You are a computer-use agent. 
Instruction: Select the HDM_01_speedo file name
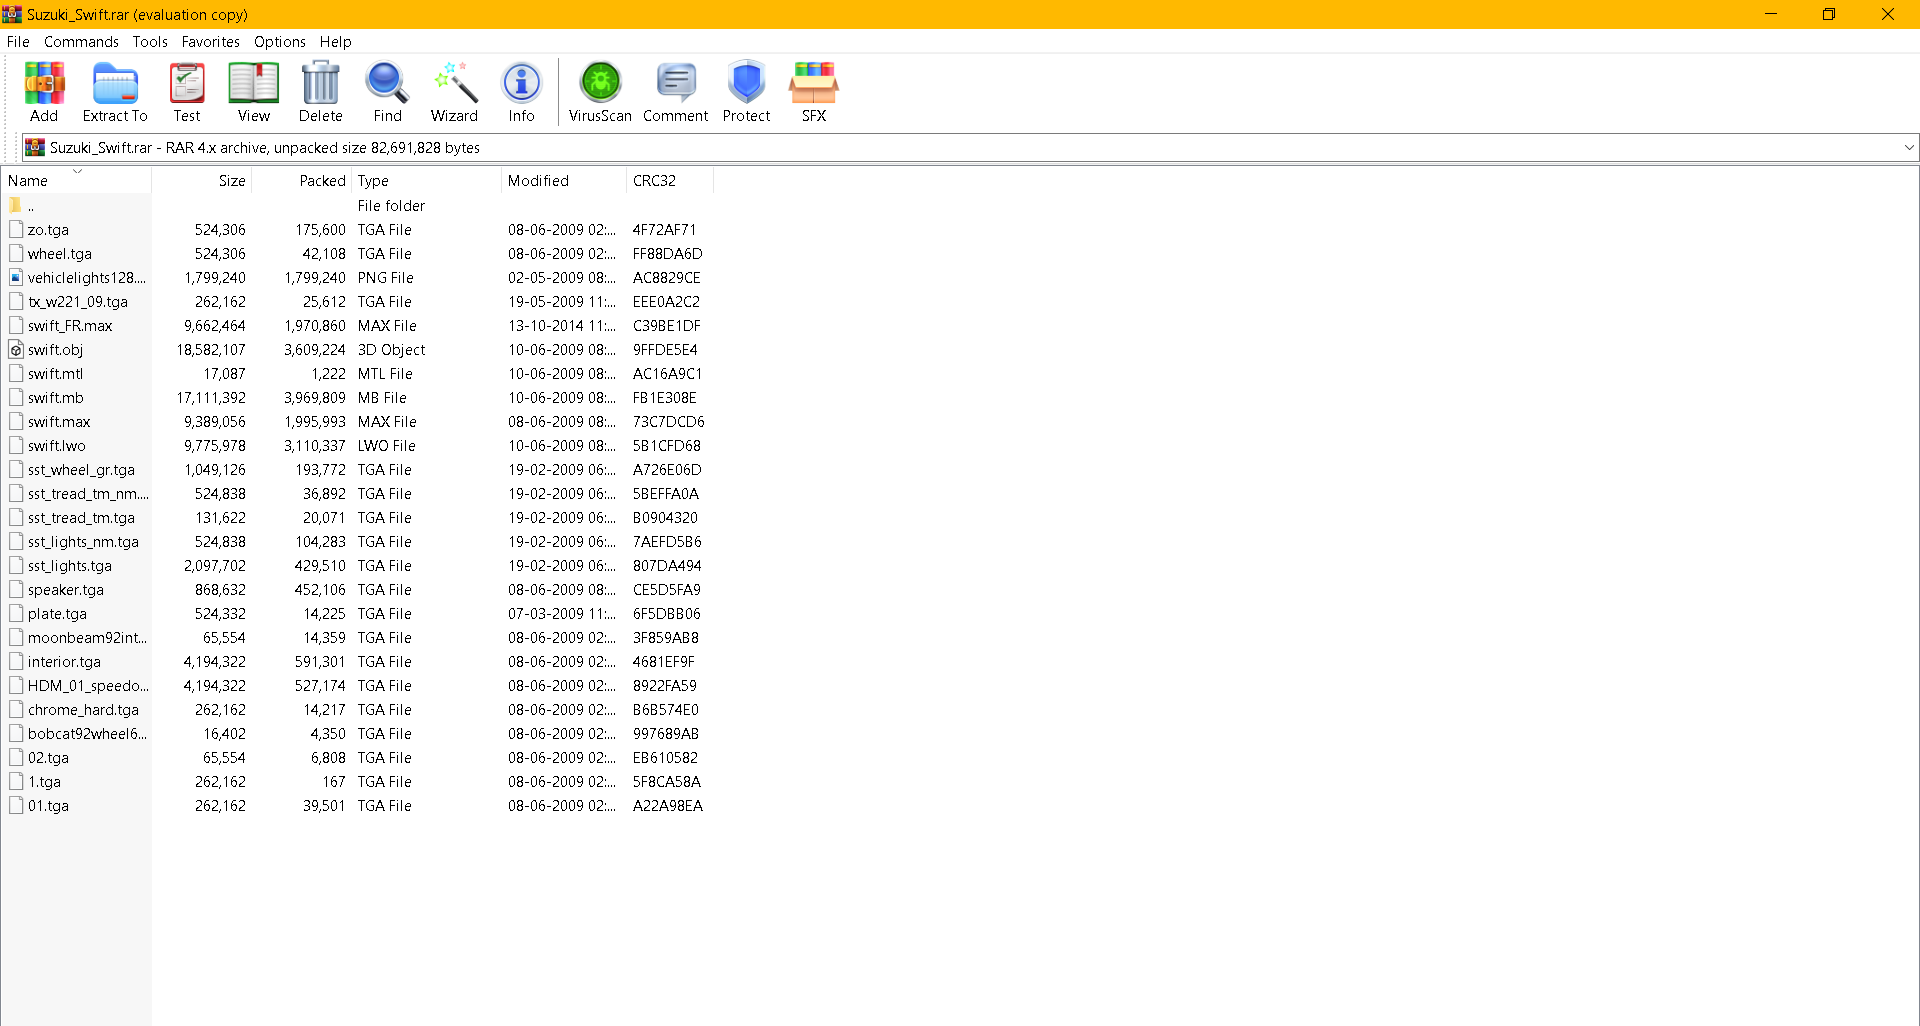(88, 686)
